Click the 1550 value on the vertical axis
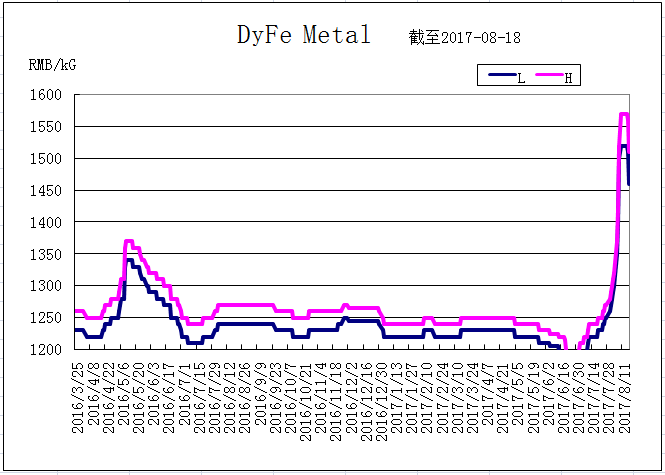The width and height of the screenshot is (665, 475). tap(46, 127)
